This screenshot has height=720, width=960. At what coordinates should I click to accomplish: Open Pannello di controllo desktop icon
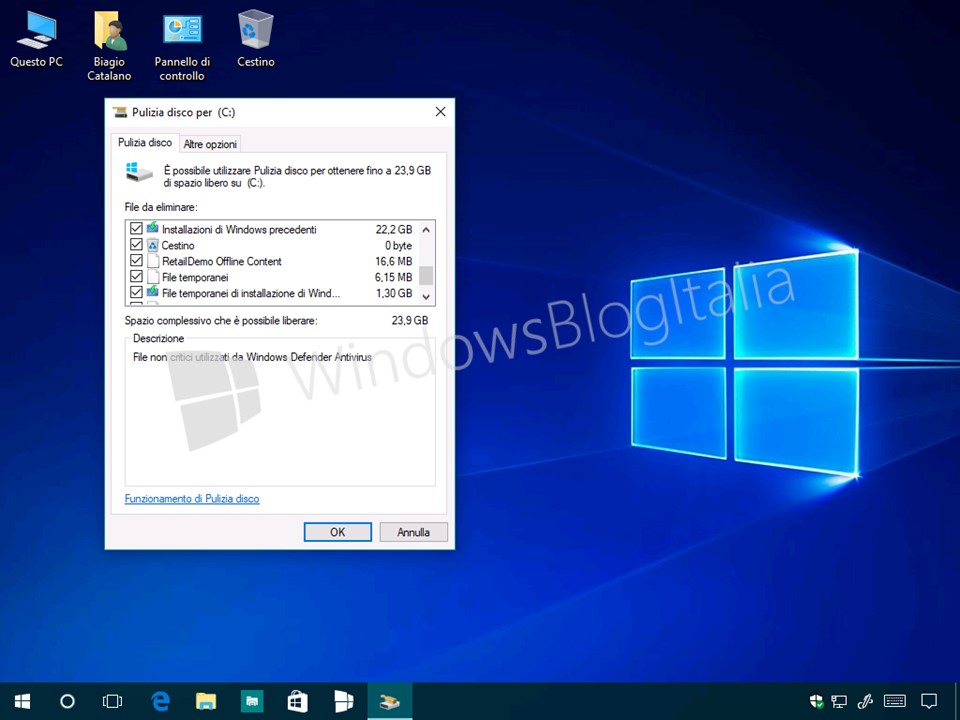tap(182, 45)
